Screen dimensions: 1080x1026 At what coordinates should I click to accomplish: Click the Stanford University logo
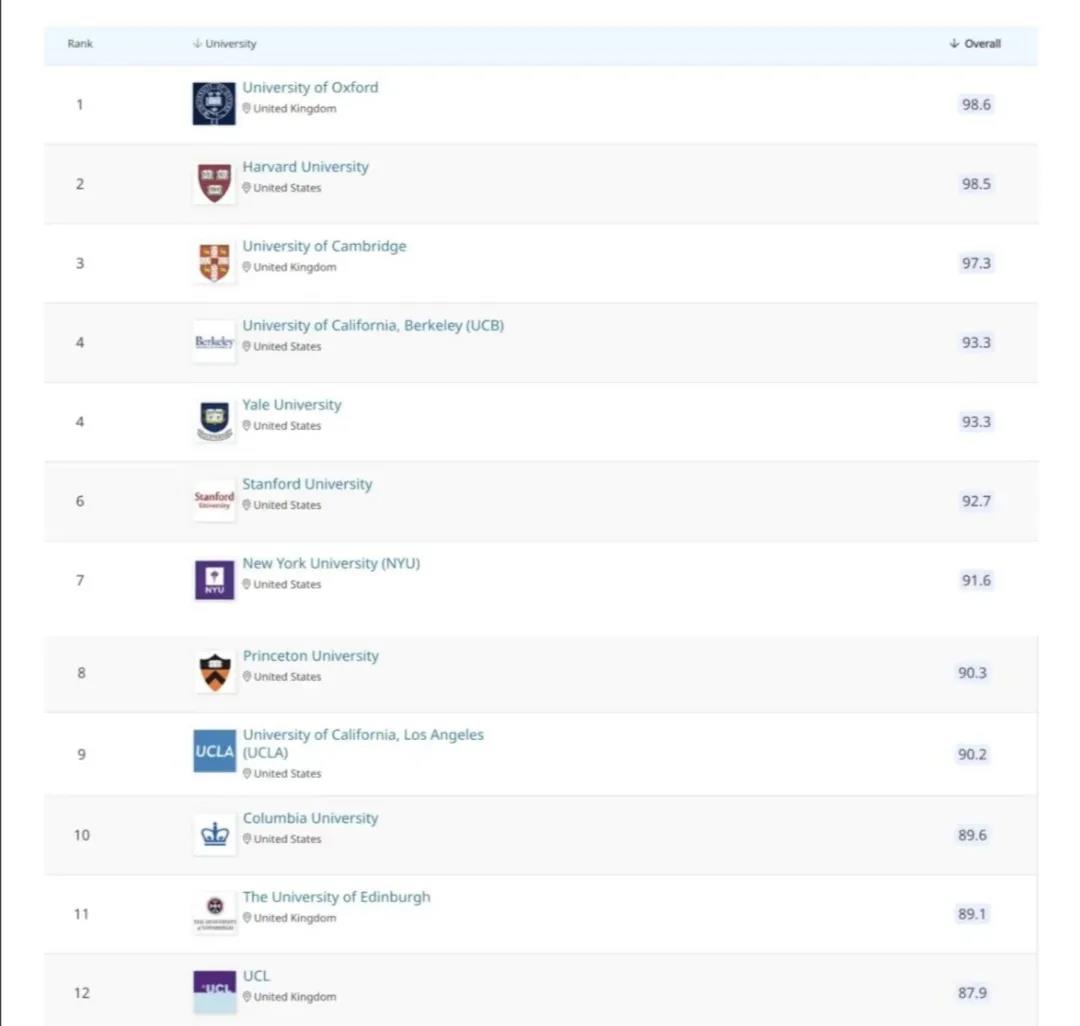click(x=214, y=500)
